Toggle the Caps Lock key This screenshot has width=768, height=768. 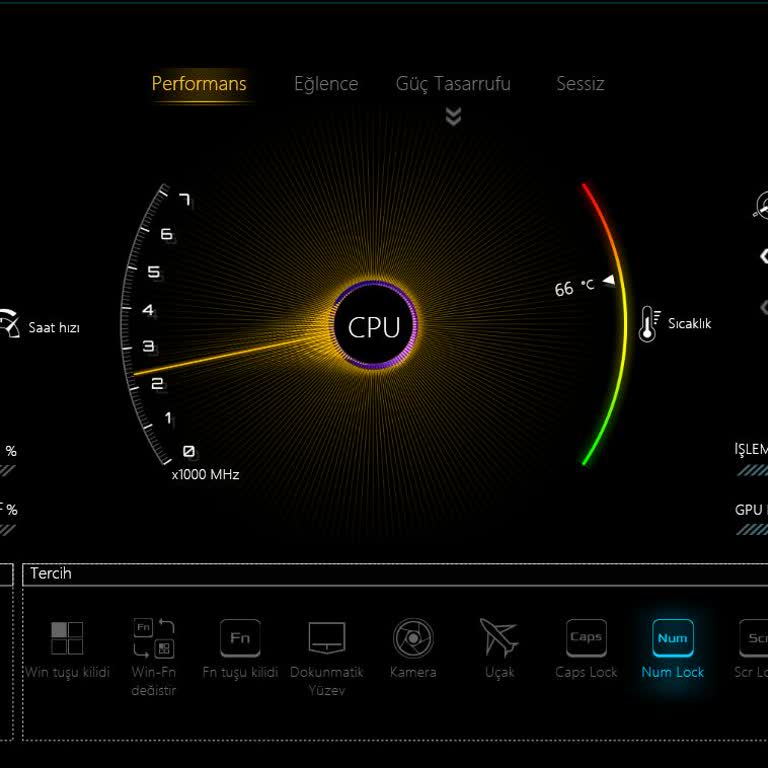[x=586, y=637]
